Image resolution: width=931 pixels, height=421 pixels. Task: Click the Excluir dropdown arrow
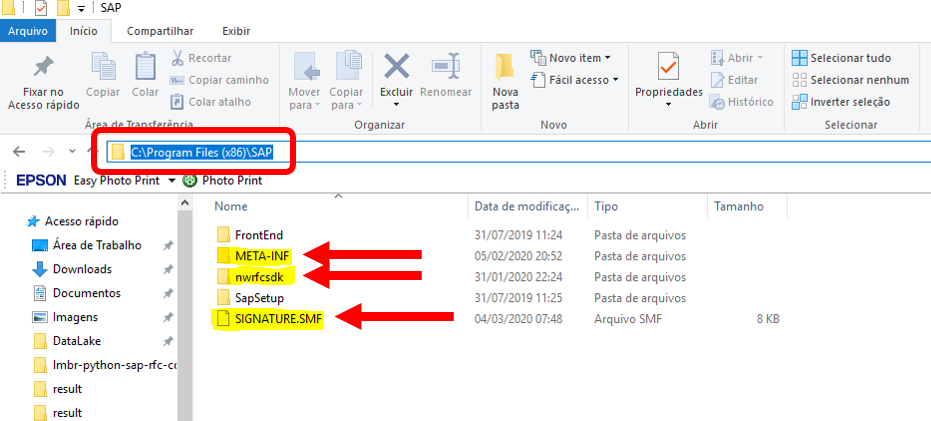(397, 105)
